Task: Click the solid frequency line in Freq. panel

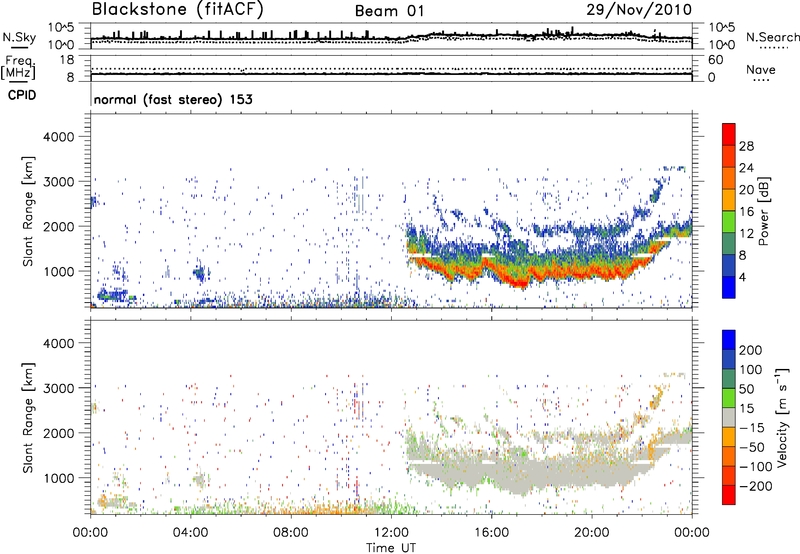Action: (x=391, y=74)
